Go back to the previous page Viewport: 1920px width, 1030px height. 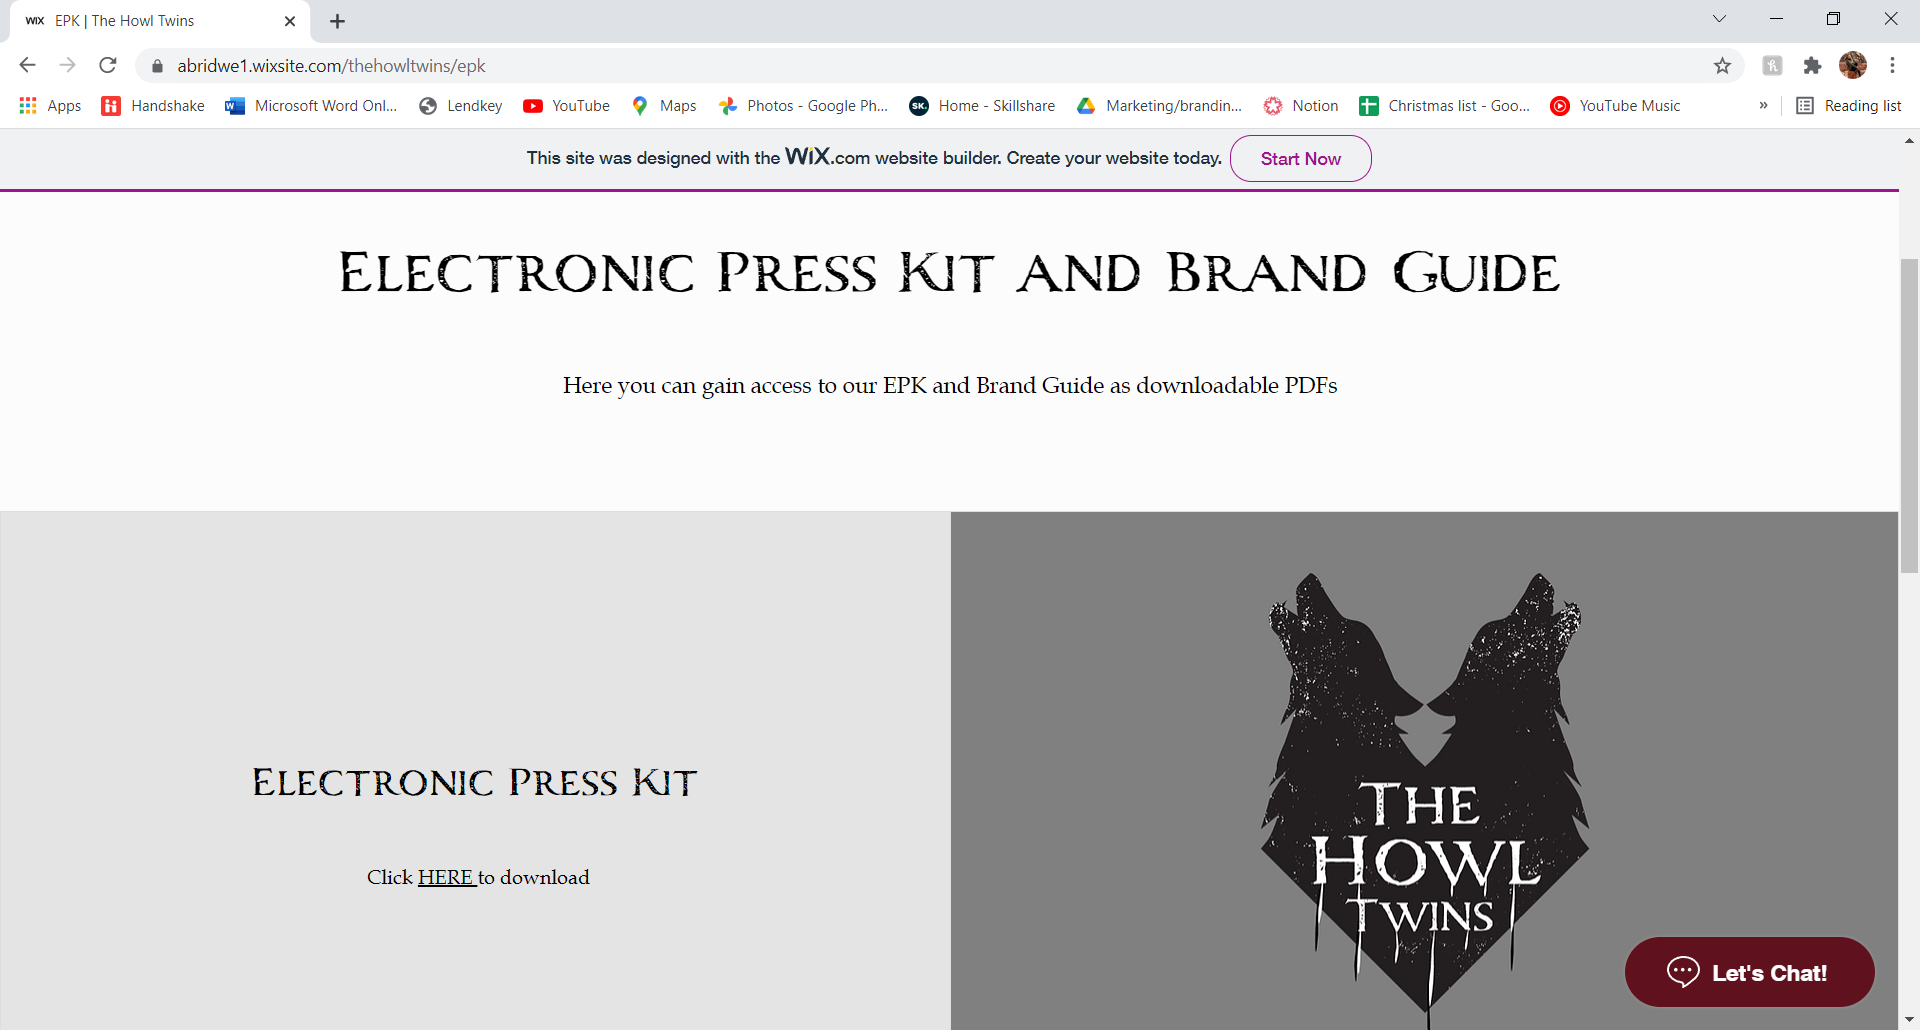pos(27,66)
